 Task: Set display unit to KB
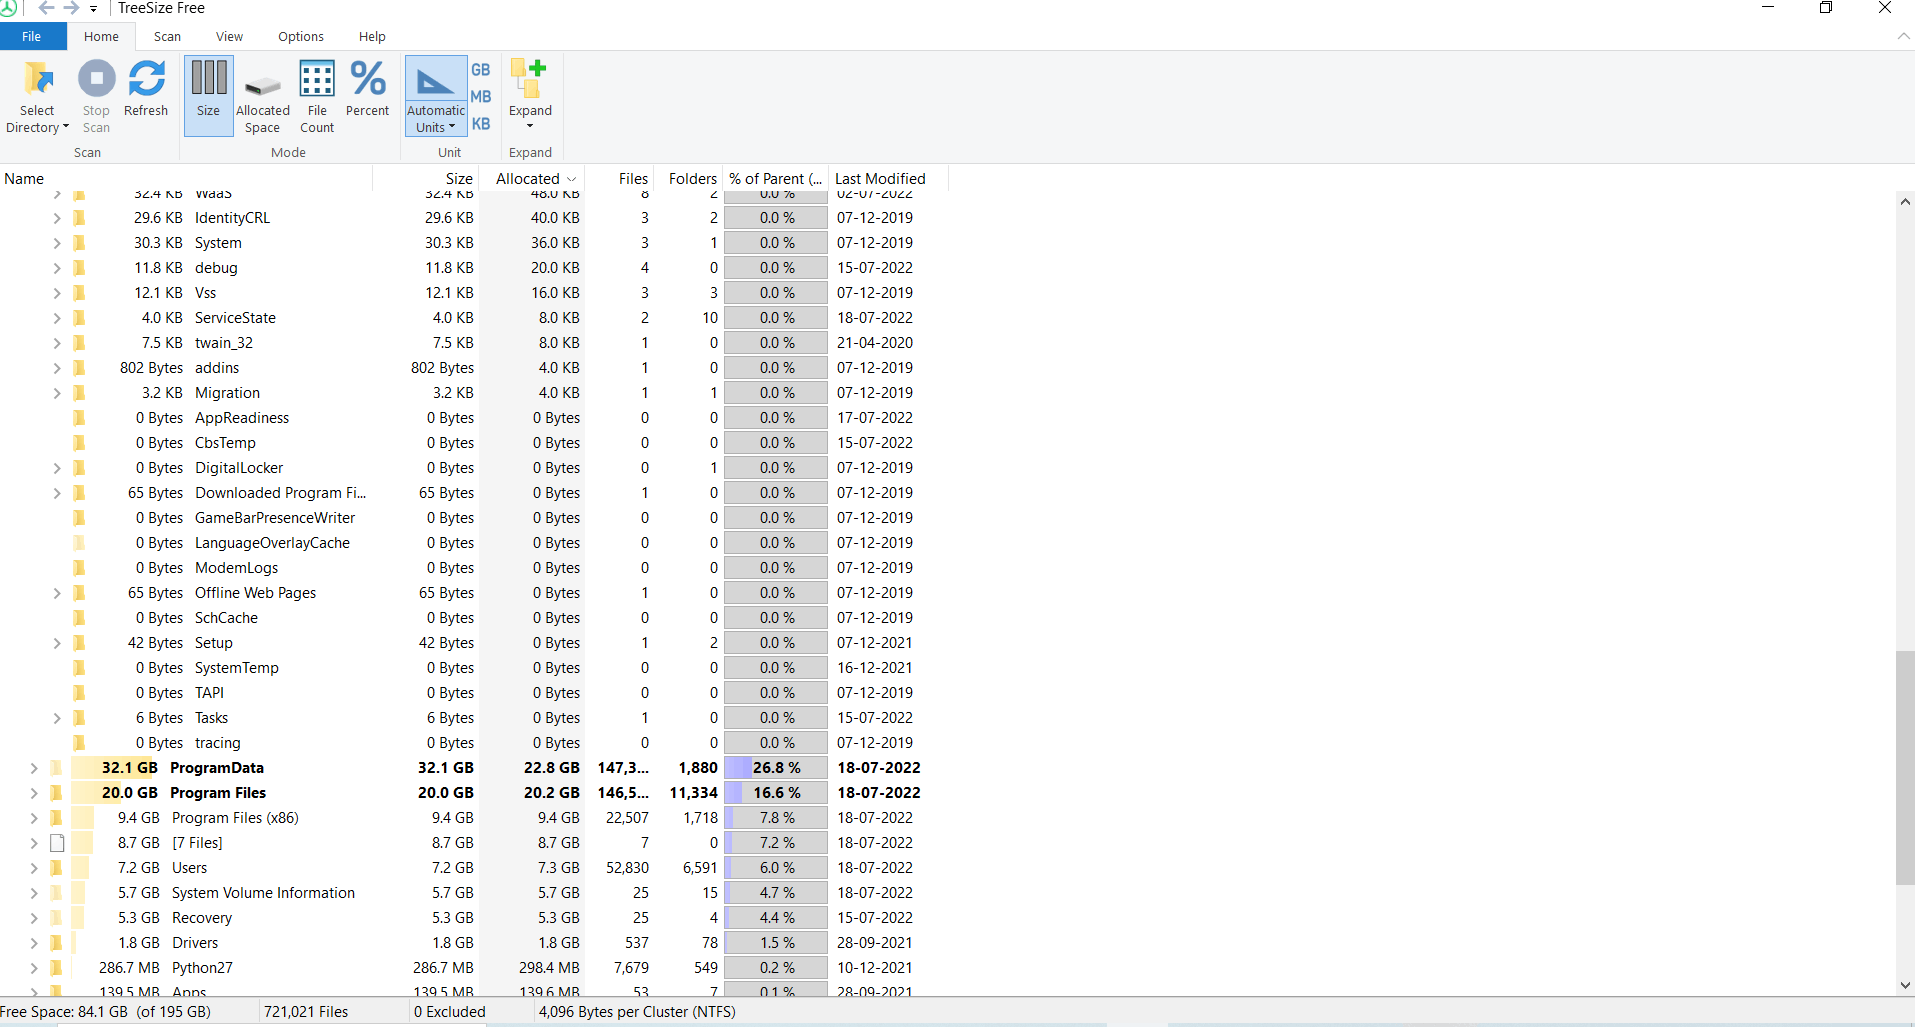point(481,124)
